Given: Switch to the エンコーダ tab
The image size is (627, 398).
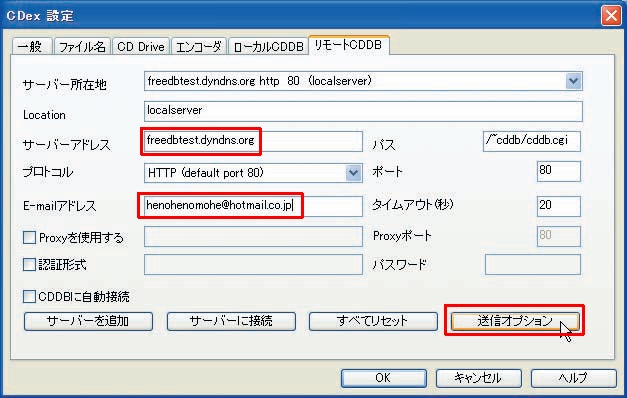Looking at the screenshot, I should tap(199, 46).
